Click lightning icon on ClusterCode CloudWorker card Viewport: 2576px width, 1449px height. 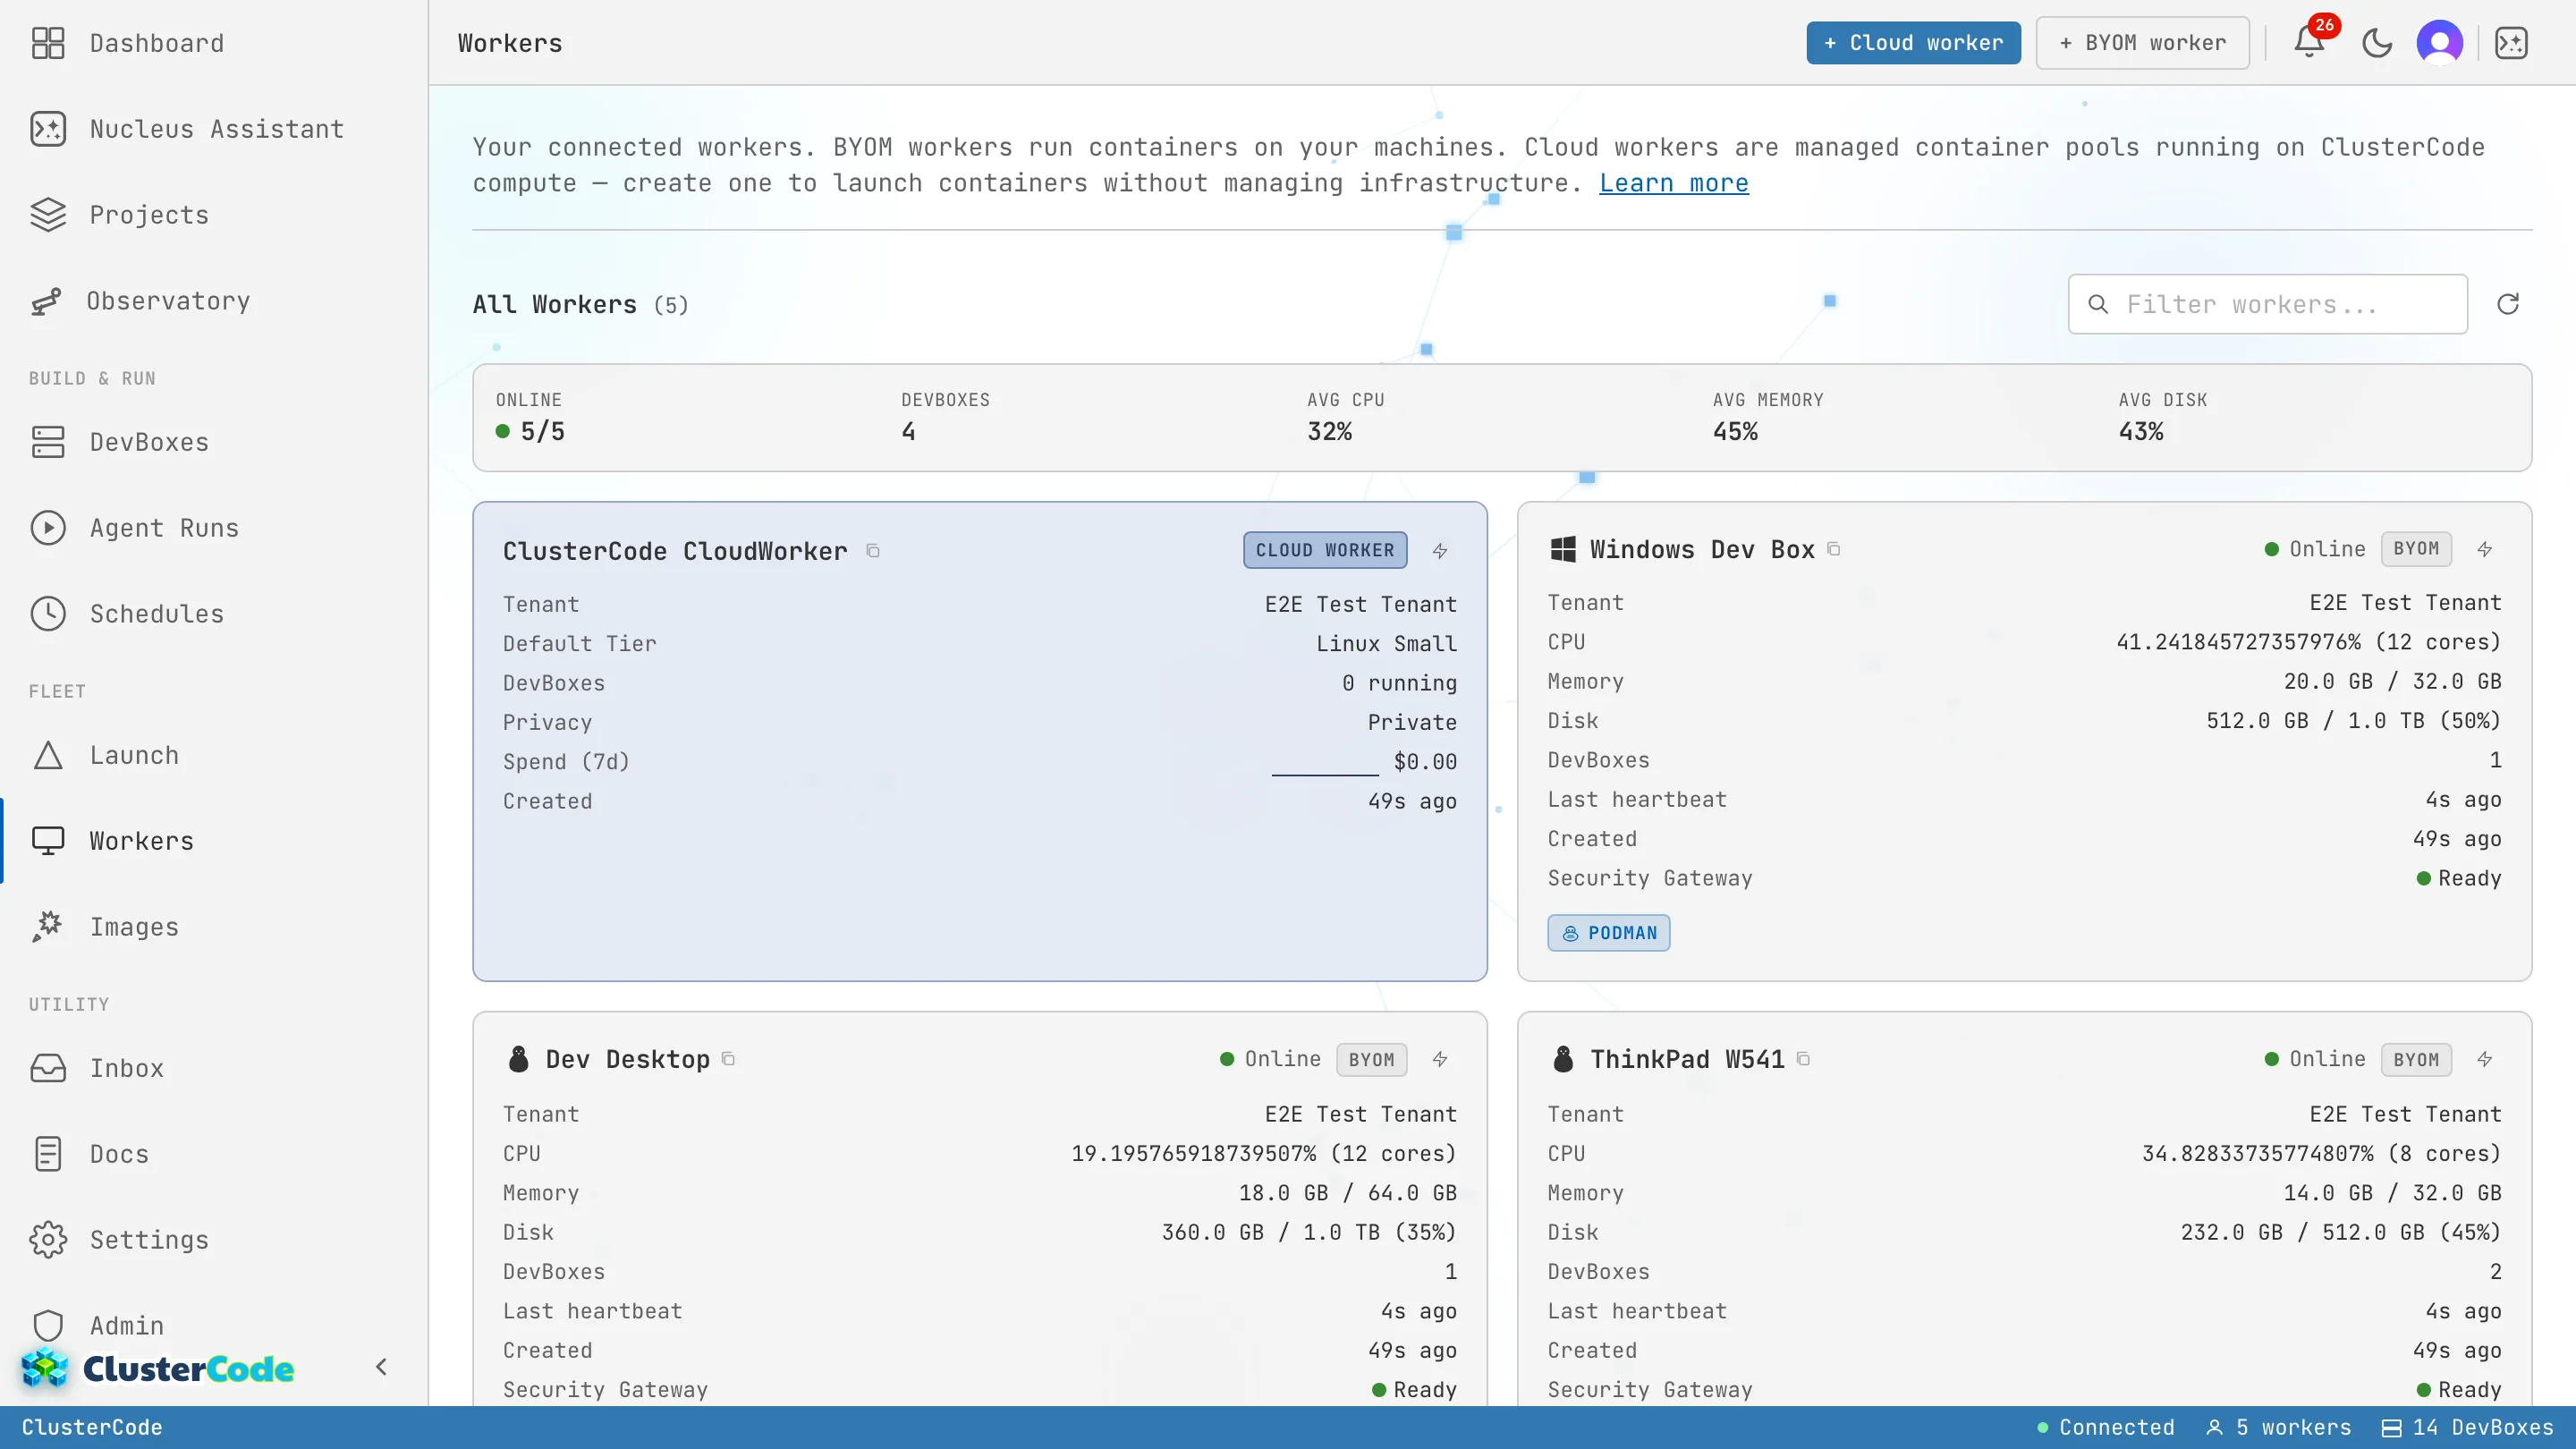1440,551
